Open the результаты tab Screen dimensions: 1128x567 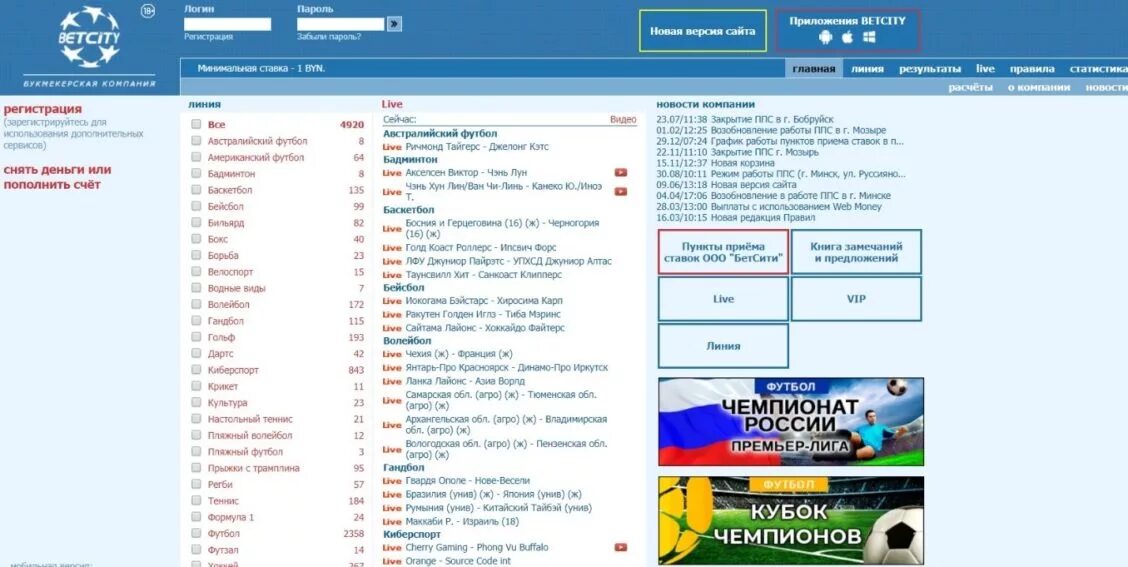click(x=929, y=69)
